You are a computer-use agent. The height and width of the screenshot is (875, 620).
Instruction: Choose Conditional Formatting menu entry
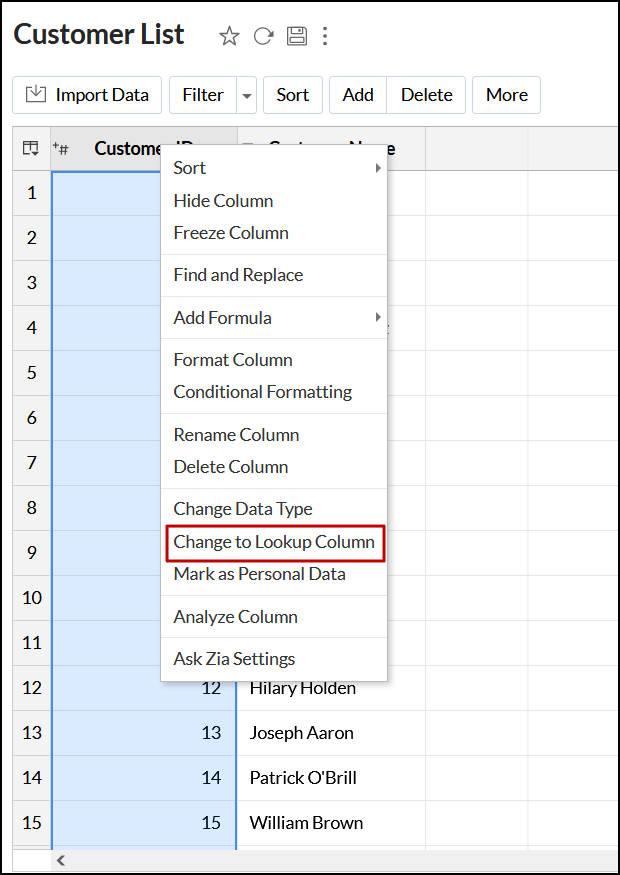point(263,392)
